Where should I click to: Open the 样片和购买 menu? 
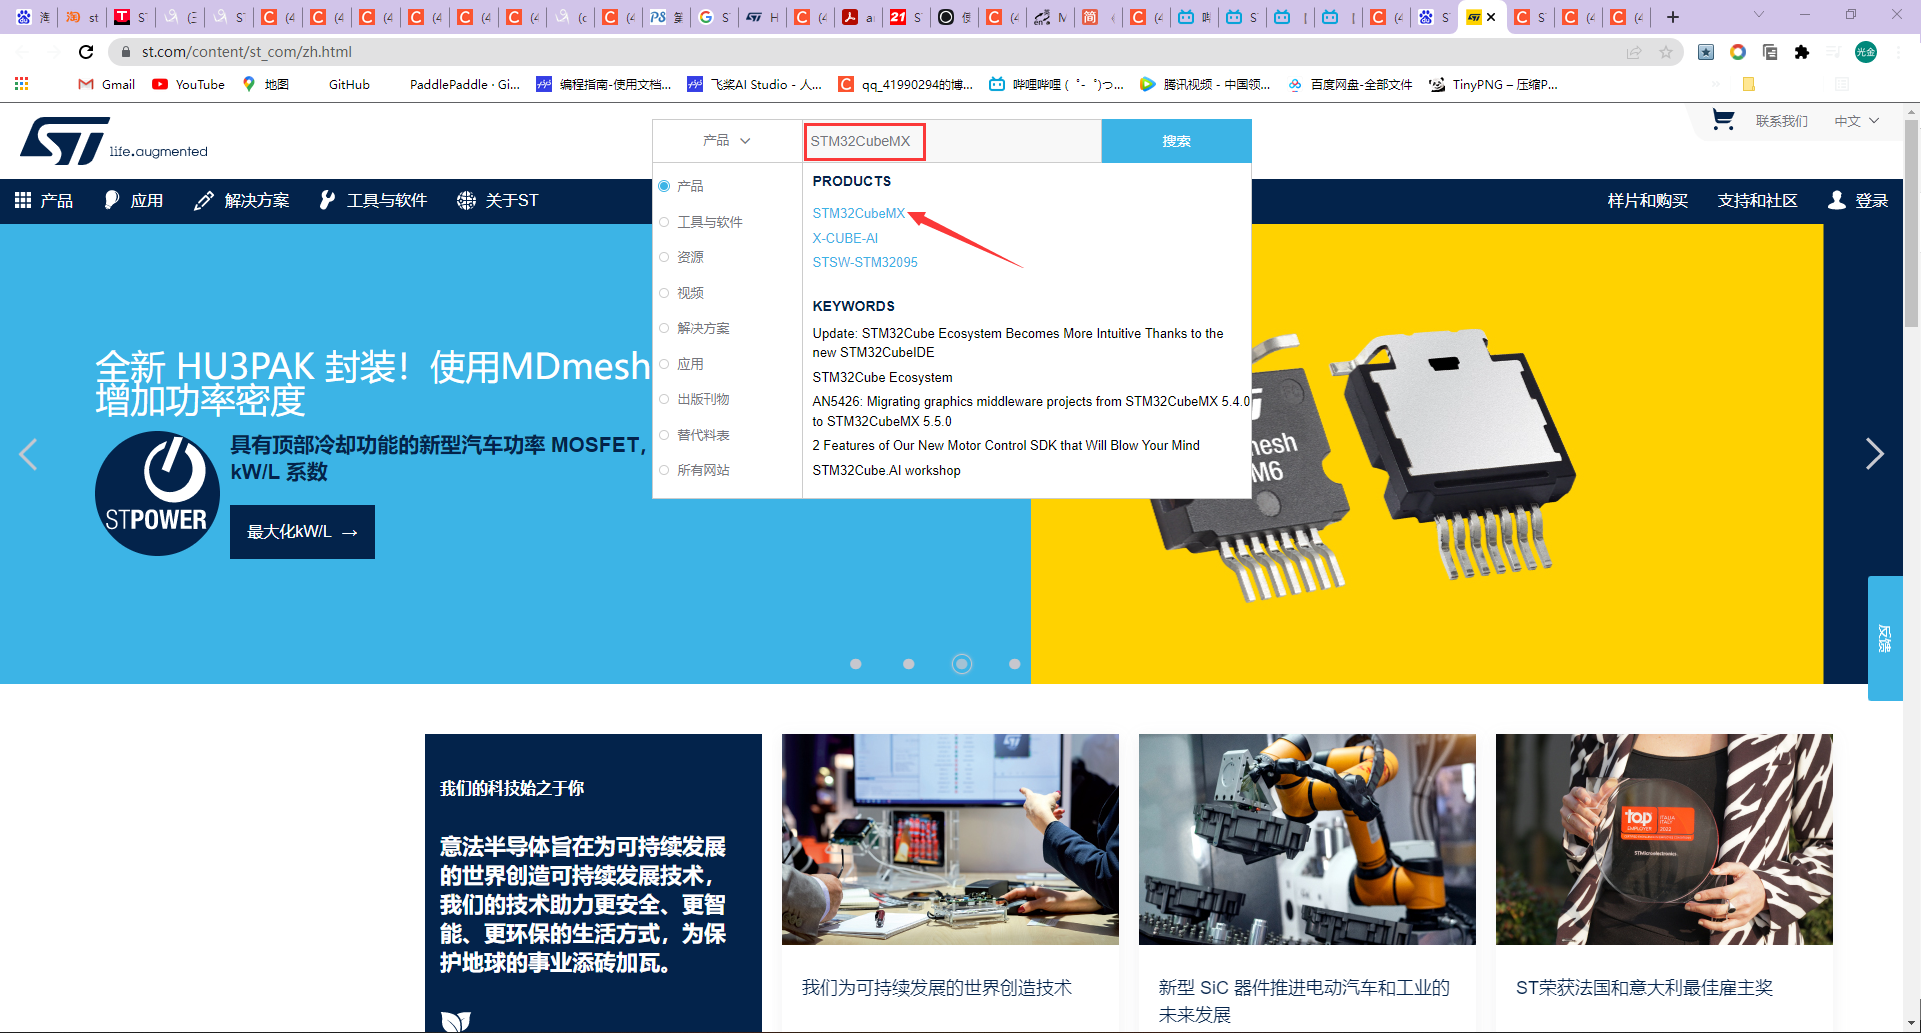tap(1646, 200)
